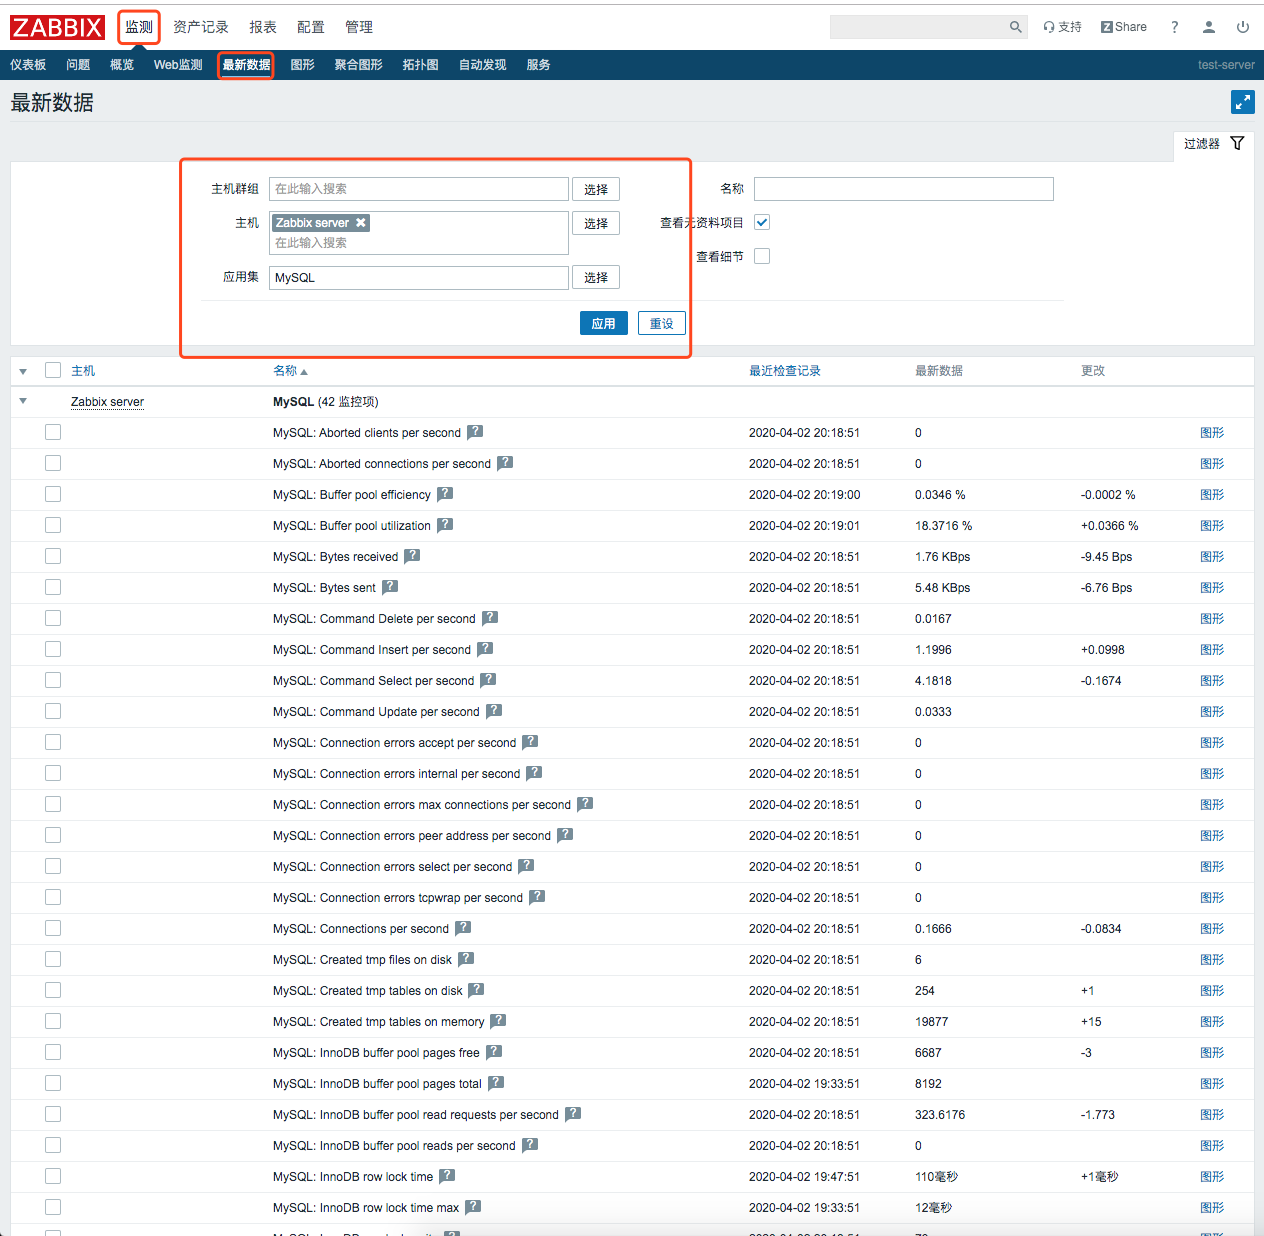Click the power sign-out icon

pos(1243,27)
